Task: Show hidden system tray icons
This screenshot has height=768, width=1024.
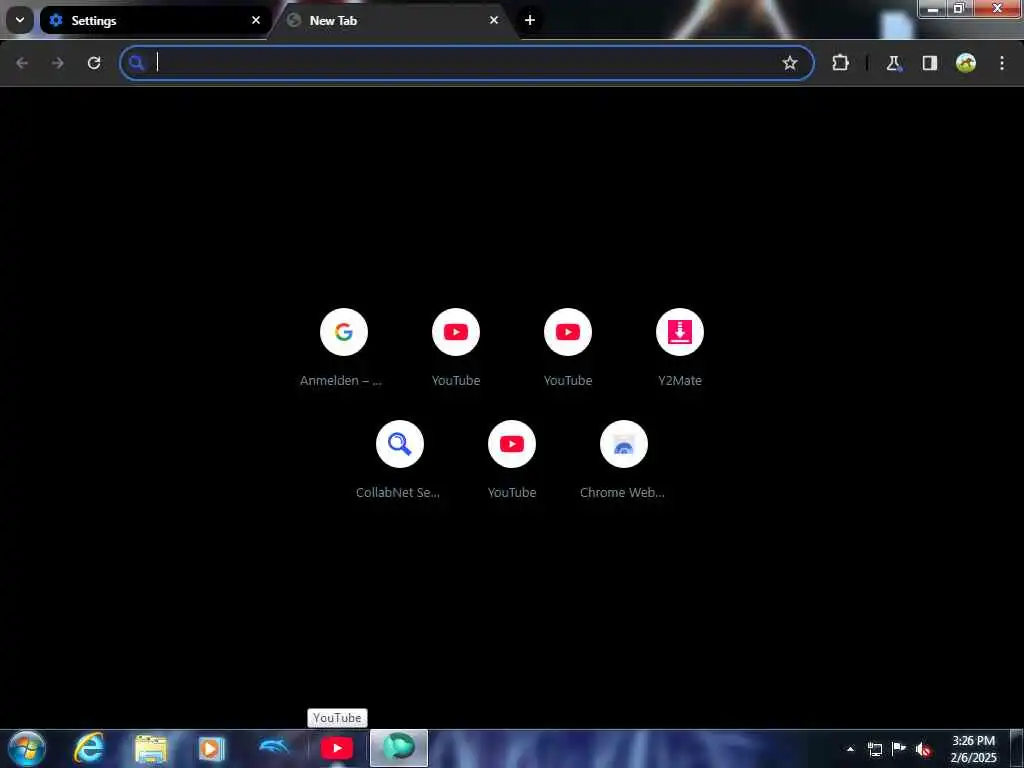Action: (x=850, y=749)
